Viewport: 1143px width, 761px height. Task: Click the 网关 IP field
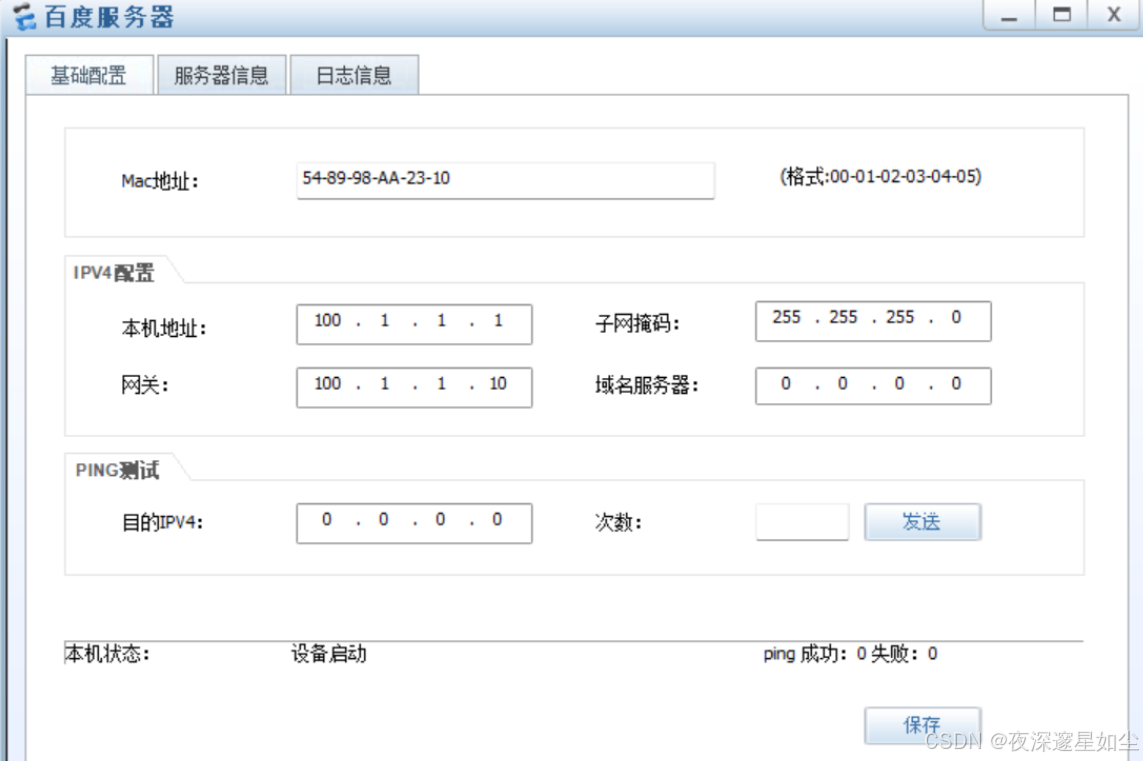(x=414, y=387)
